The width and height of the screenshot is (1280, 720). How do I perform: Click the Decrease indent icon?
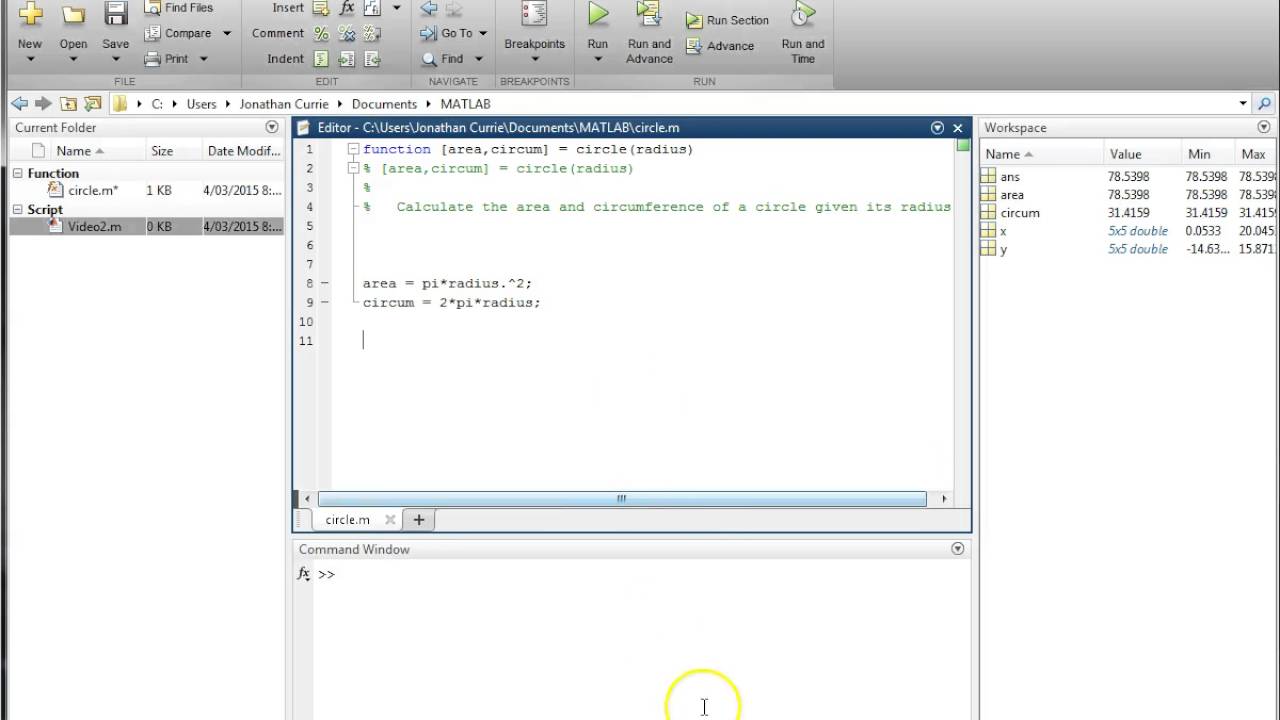(x=371, y=59)
